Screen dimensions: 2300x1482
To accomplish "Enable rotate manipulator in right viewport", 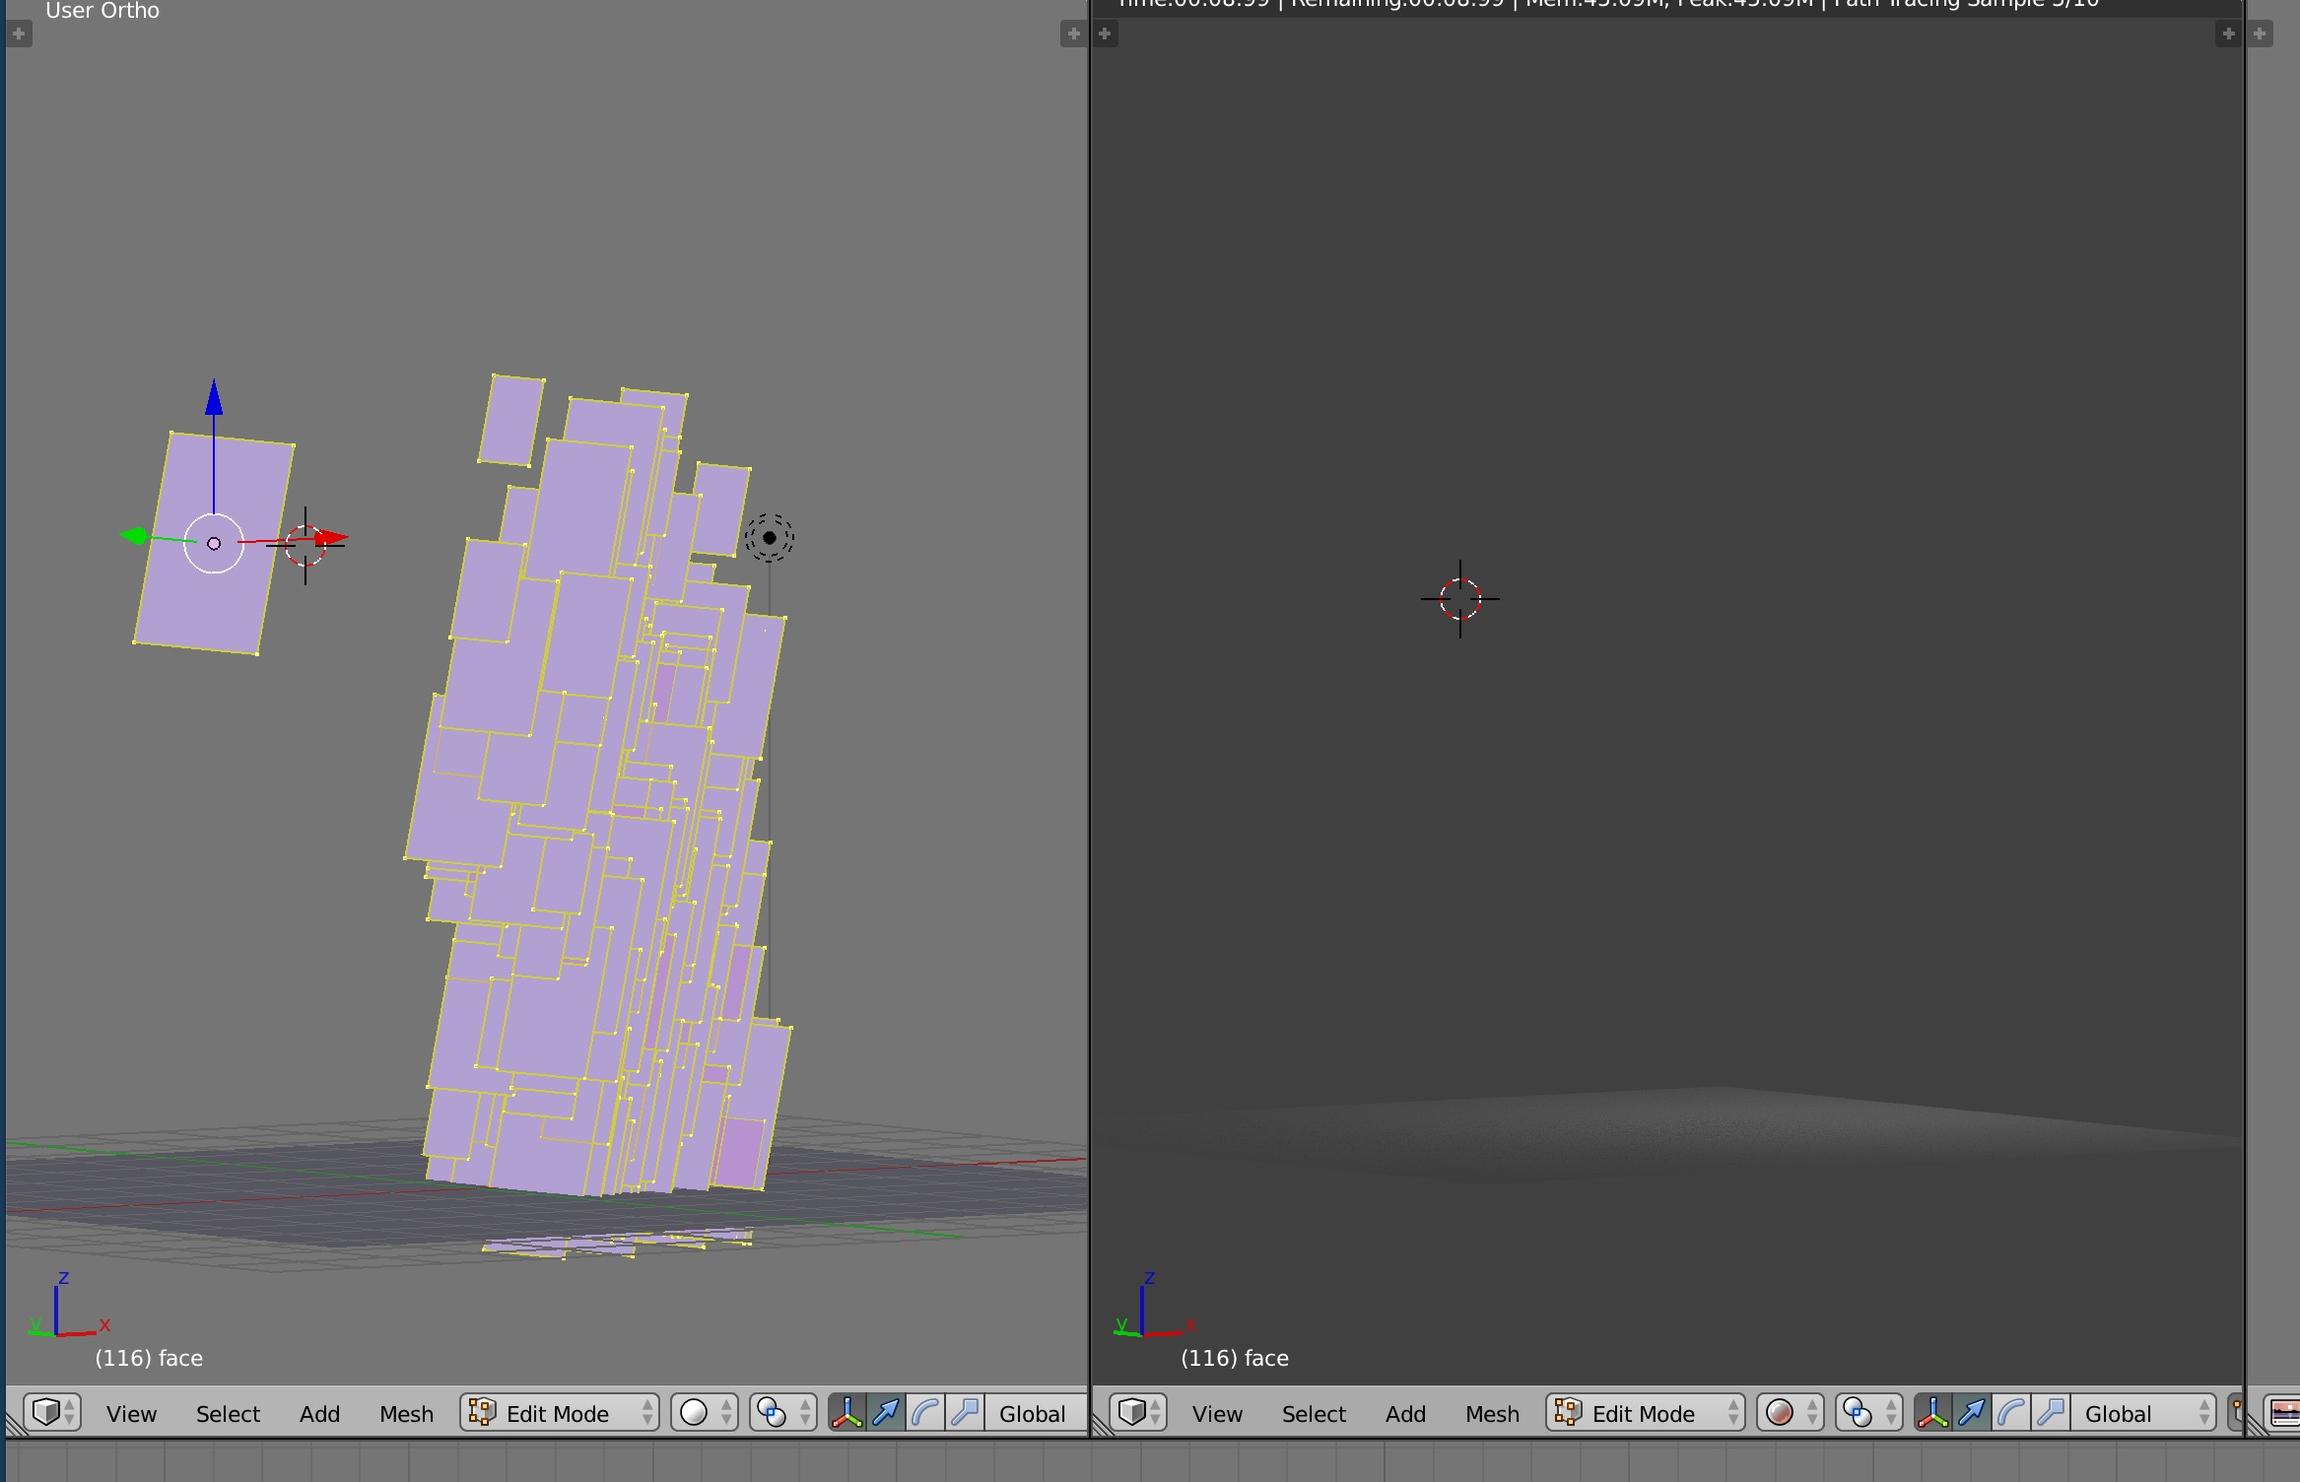I will [x=2011, y=1412].
